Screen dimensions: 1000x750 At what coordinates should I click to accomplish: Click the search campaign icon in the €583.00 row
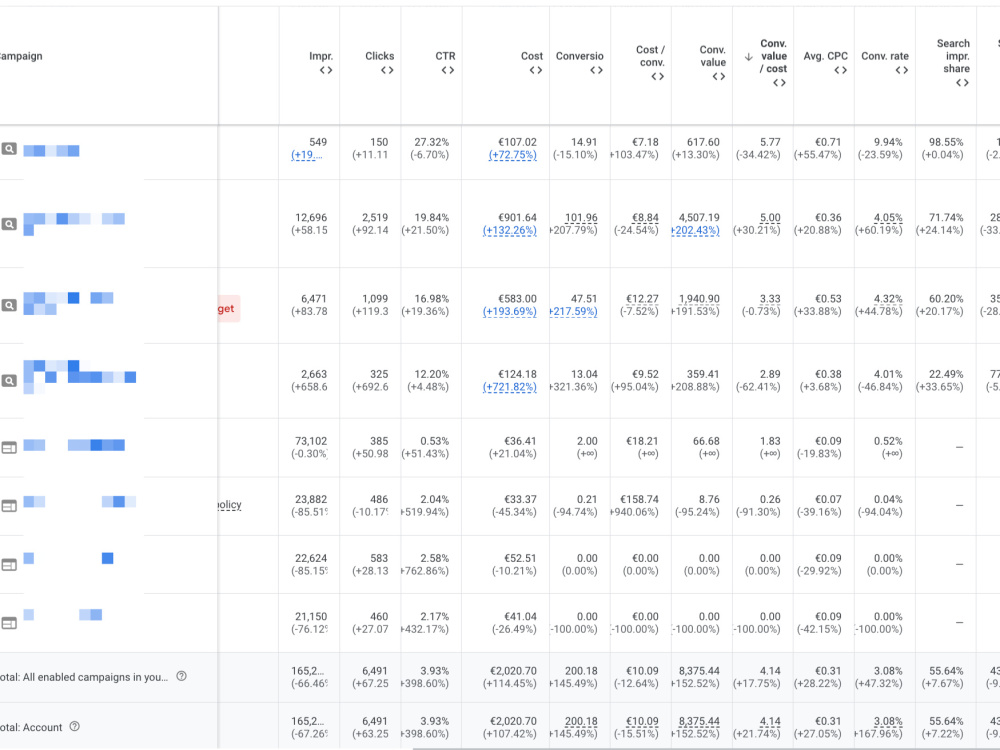coord(9,305)
